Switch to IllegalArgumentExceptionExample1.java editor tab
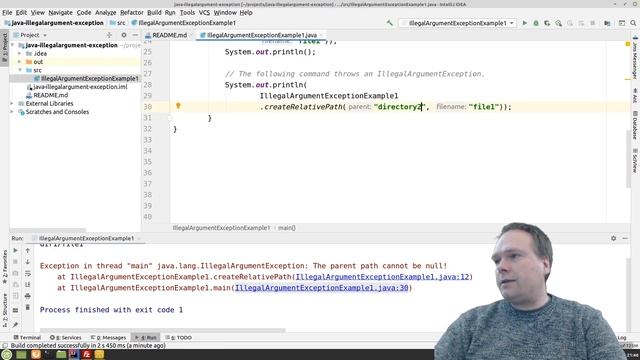The image size is (640, 360). click(x=262, y=35)
